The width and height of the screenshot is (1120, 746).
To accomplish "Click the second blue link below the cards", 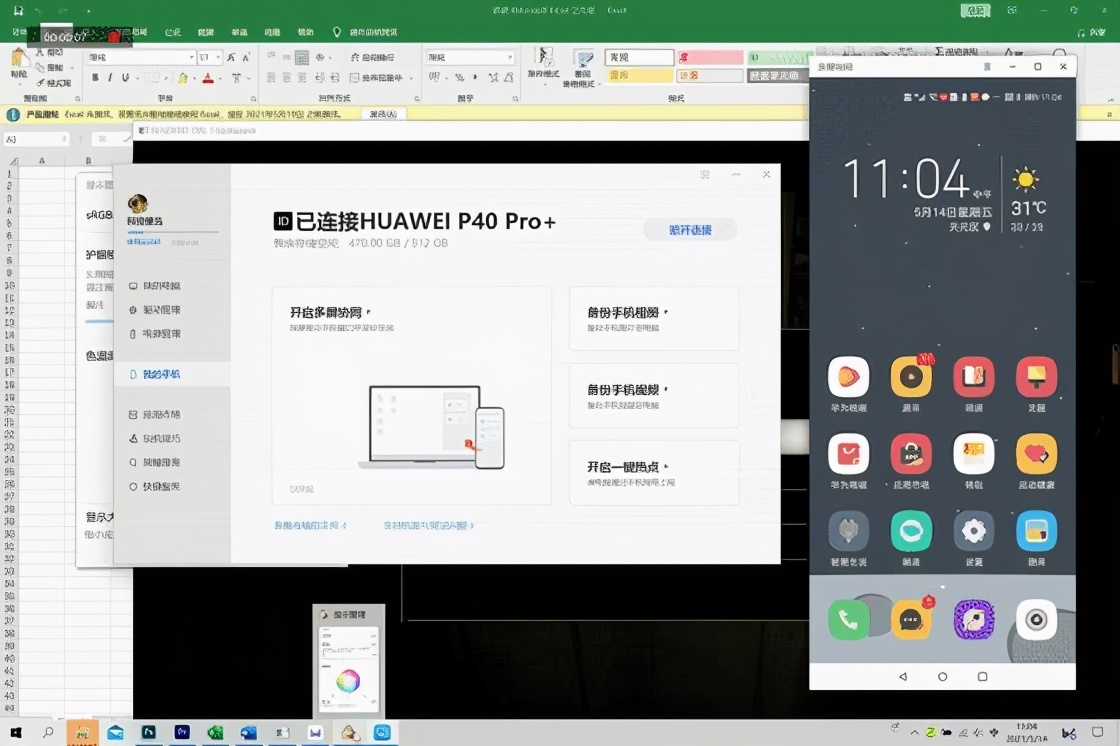I will (428, 525).
